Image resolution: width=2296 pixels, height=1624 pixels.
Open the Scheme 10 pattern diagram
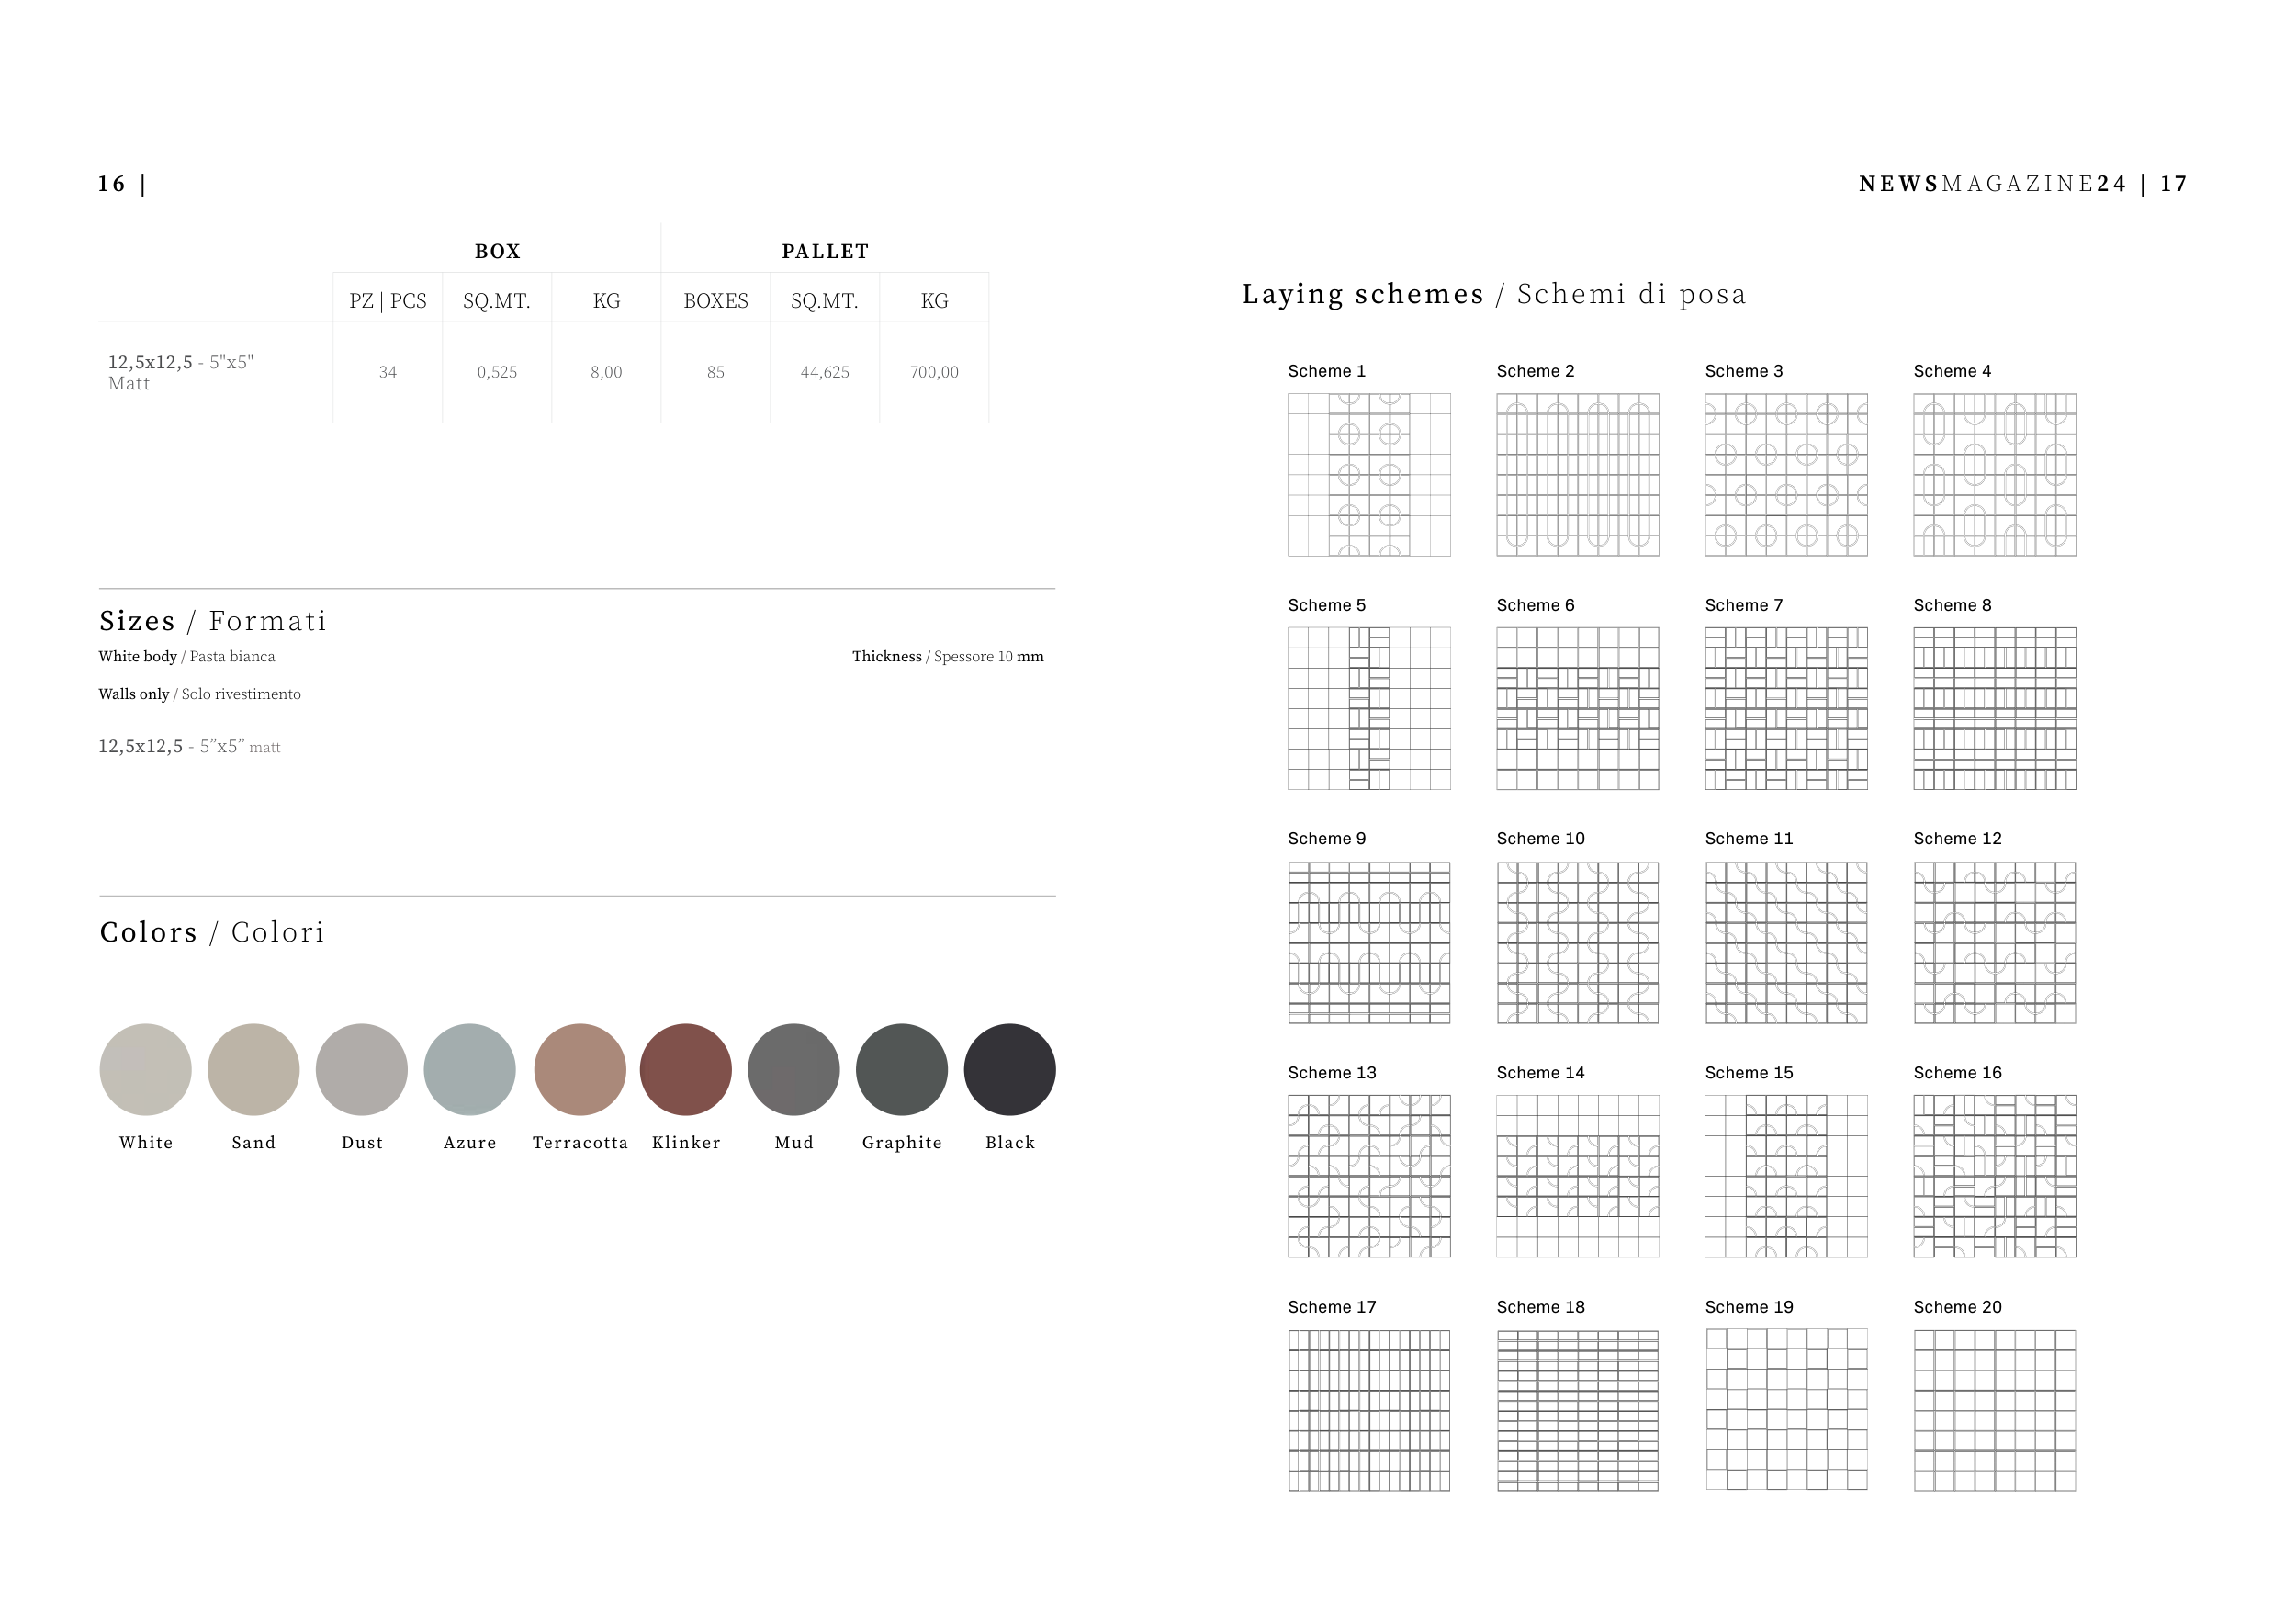(1577, 942)
